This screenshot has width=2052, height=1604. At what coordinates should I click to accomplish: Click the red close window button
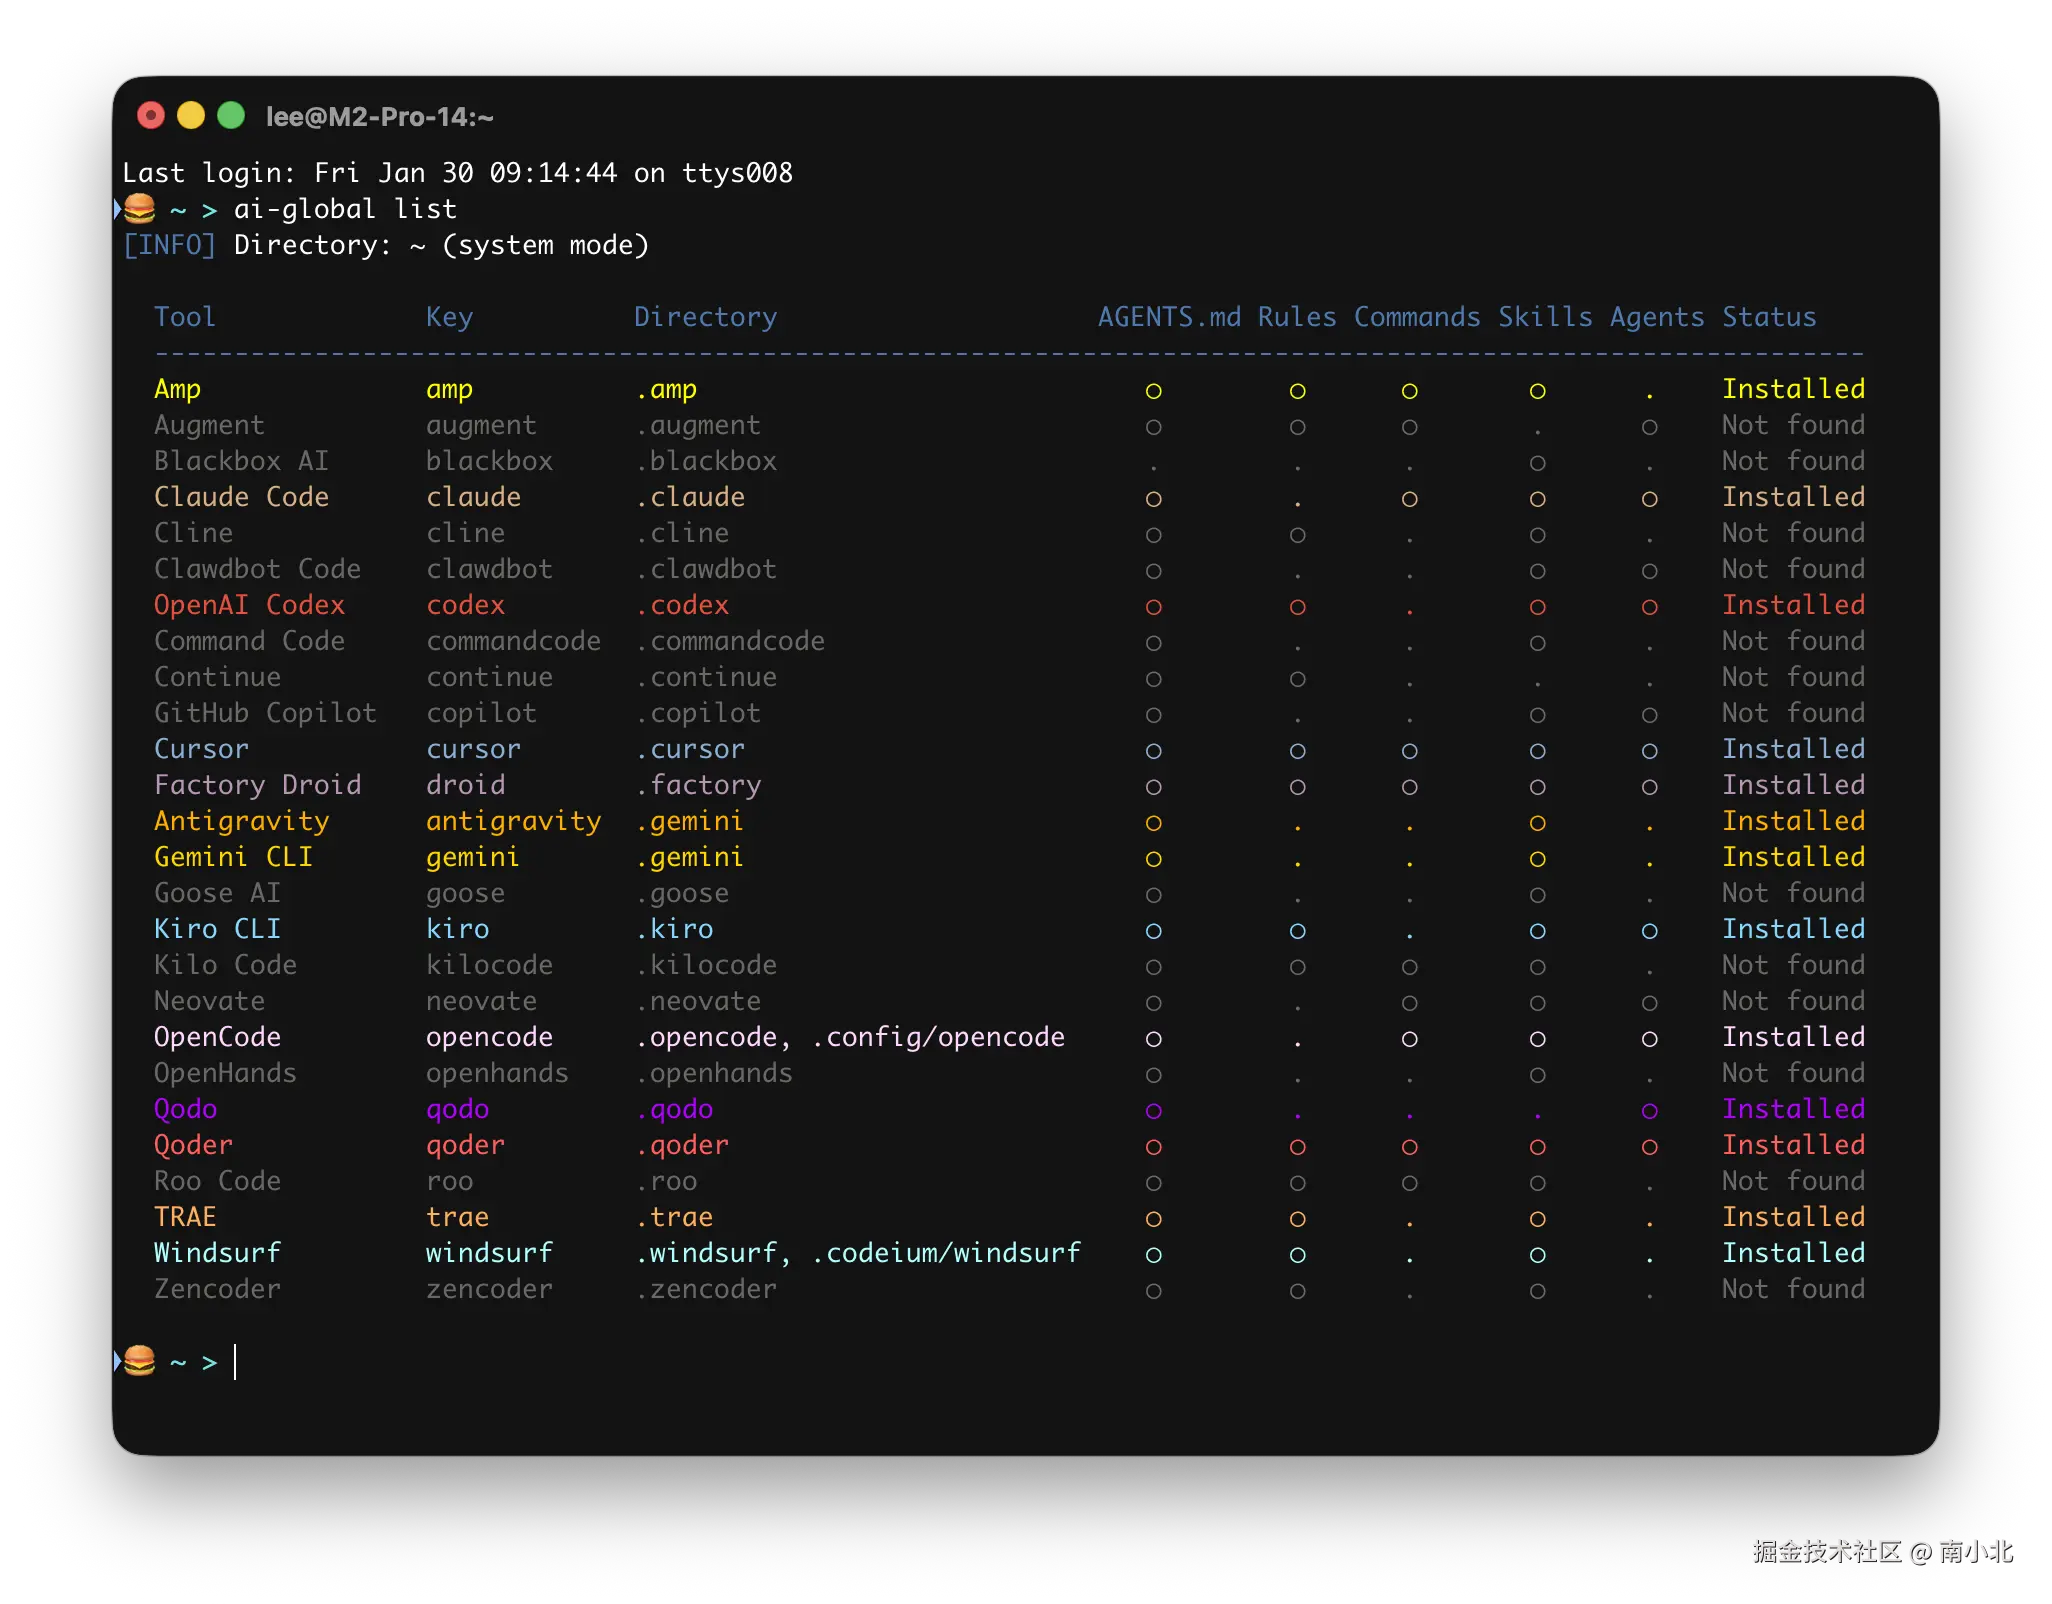[151, 116]
